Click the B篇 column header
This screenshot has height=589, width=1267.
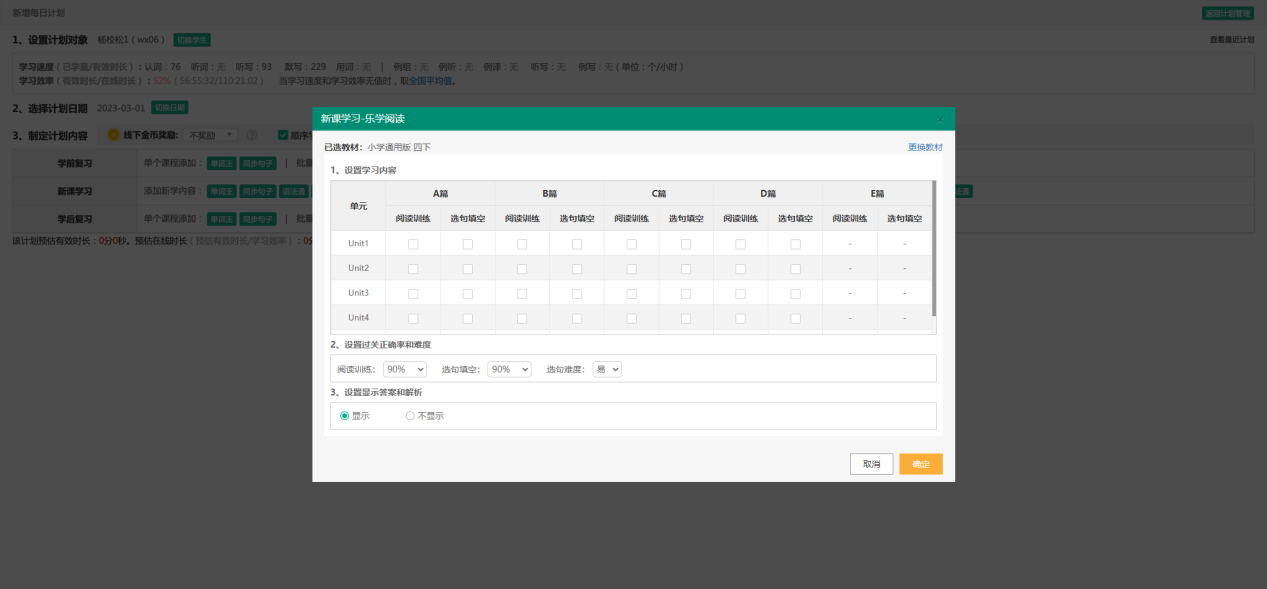549,193
